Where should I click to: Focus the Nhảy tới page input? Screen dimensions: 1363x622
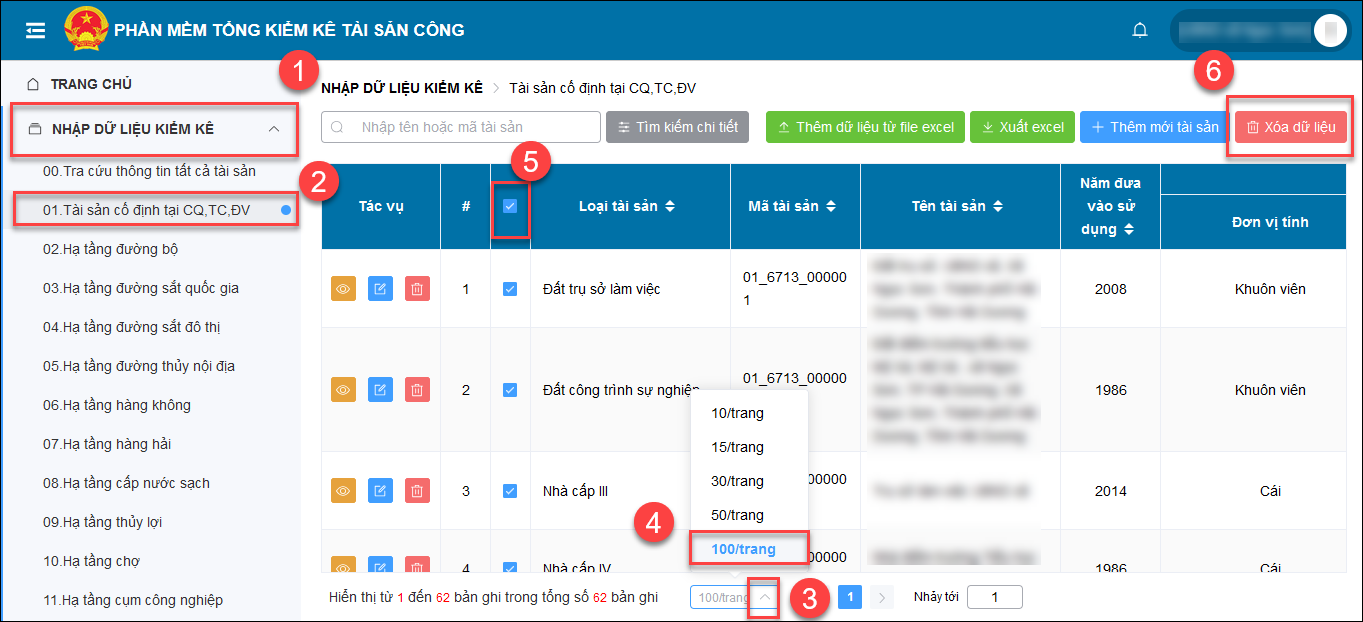tap(995, 597)
